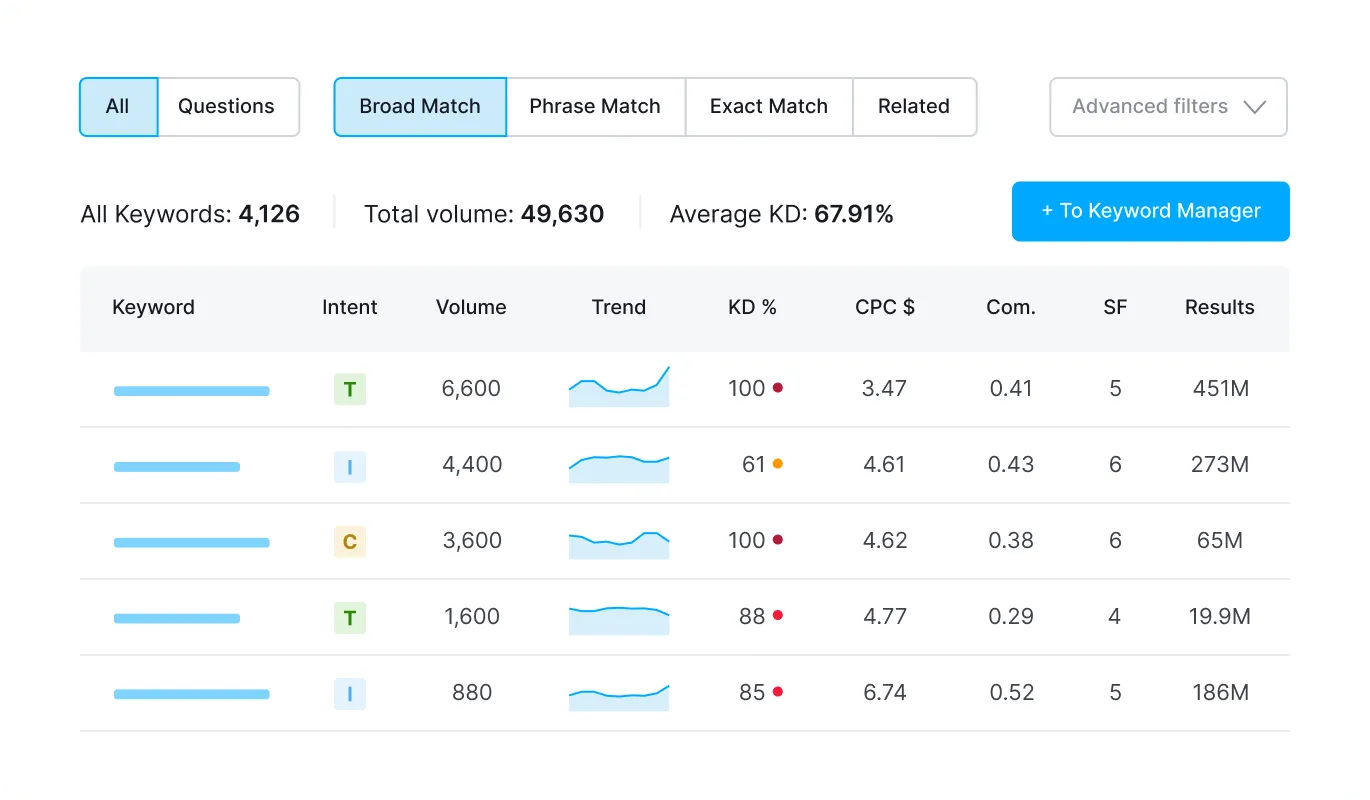Open the first keyword link in the table

(x=191, y=391)
